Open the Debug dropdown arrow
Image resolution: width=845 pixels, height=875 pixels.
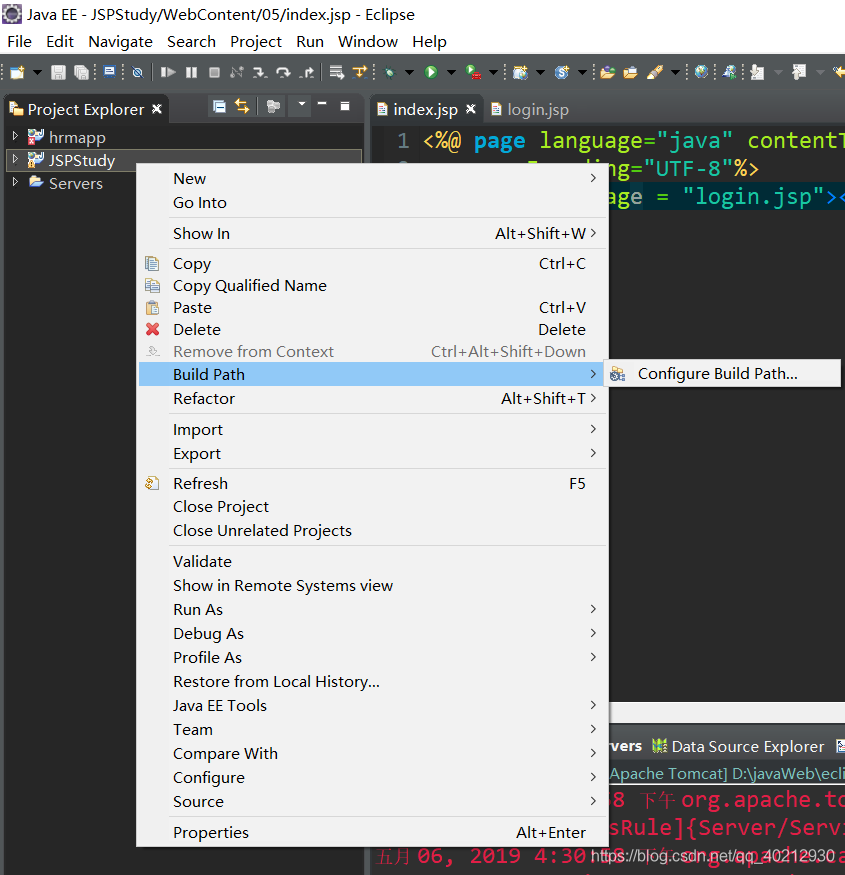[409, 72]
